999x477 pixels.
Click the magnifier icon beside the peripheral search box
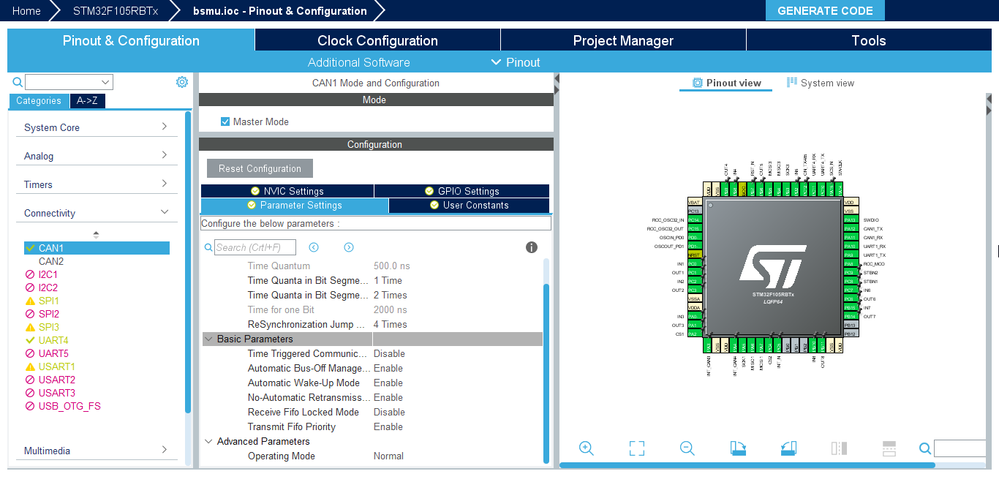17,82
